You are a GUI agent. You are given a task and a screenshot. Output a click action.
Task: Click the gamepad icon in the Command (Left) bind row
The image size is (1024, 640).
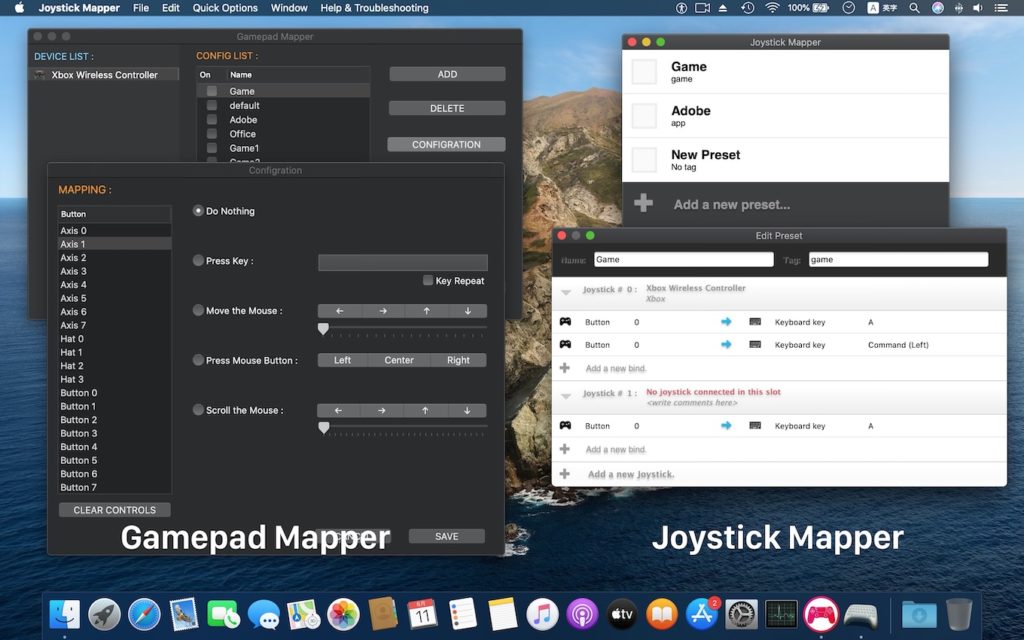[x=565, y=345]
